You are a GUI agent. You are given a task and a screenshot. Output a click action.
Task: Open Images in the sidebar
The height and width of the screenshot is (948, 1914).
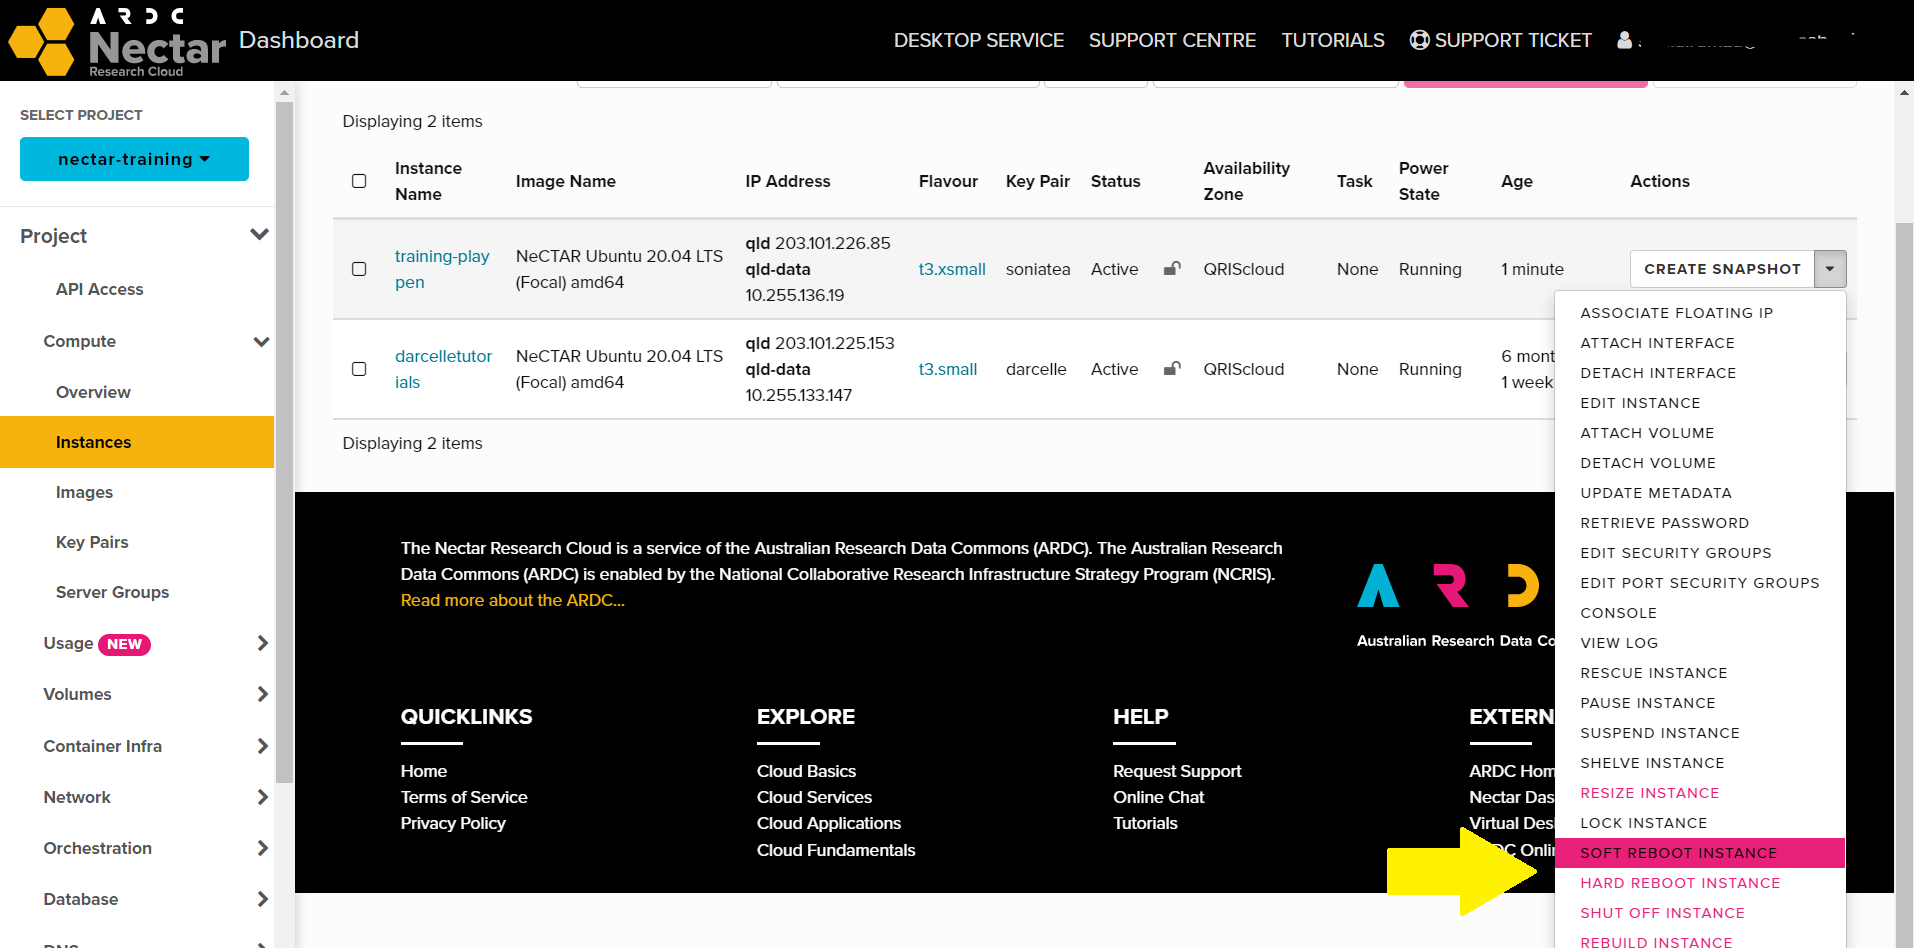84,492
